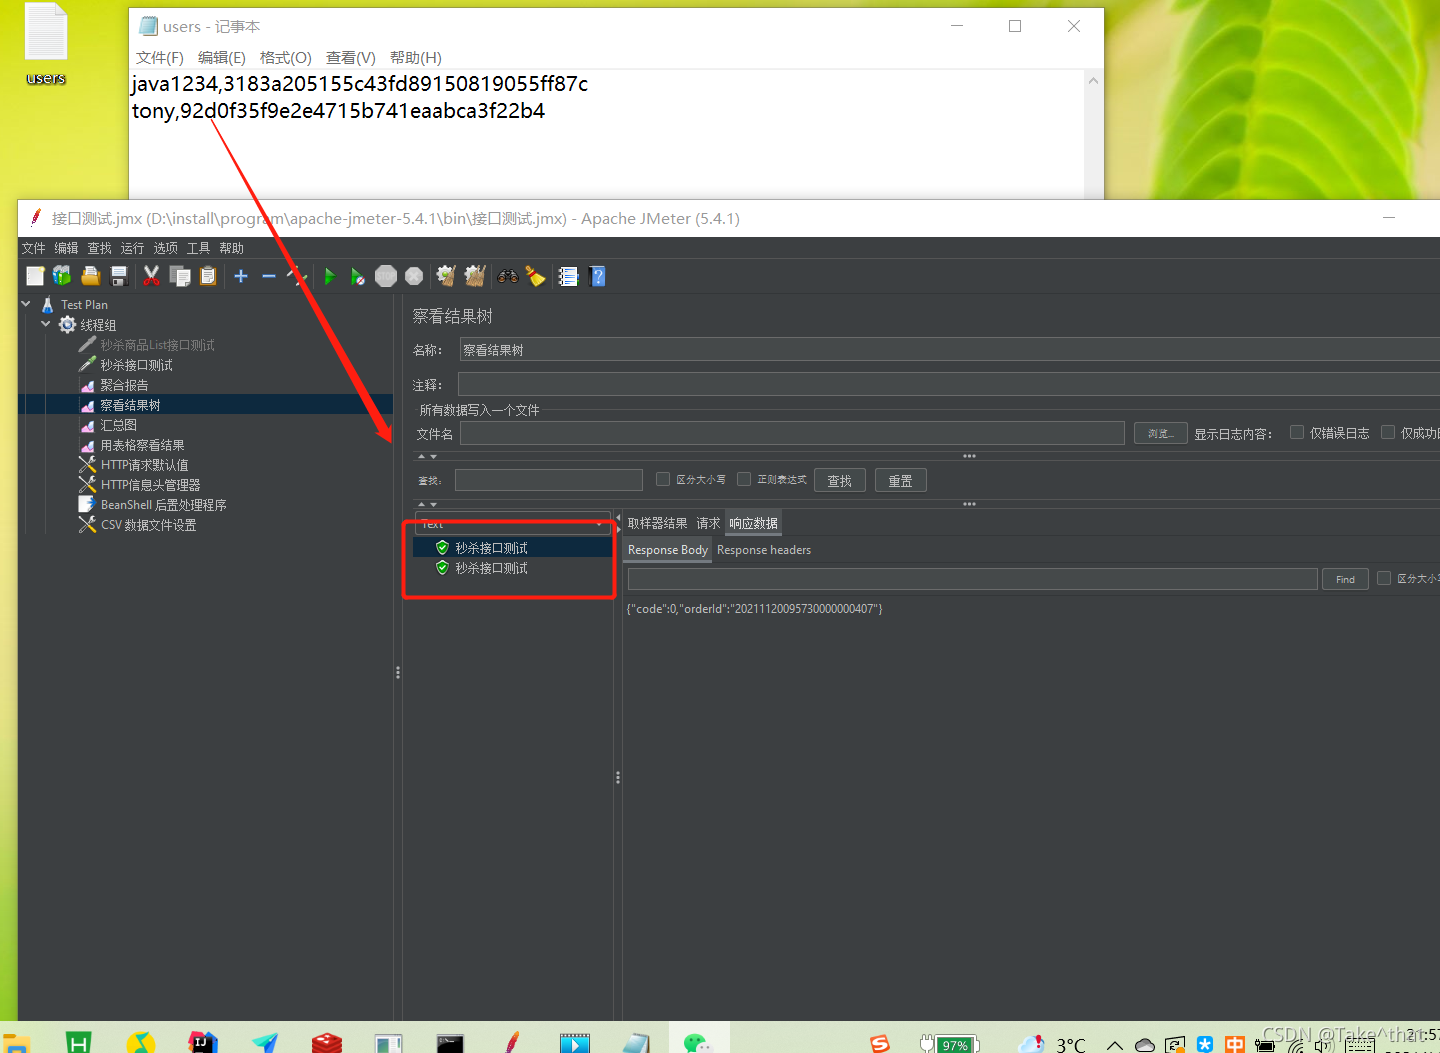Enable the 仅成功日志 checkbox
Viewport: 1440px width, 1053px height.
pos(1388,432)
